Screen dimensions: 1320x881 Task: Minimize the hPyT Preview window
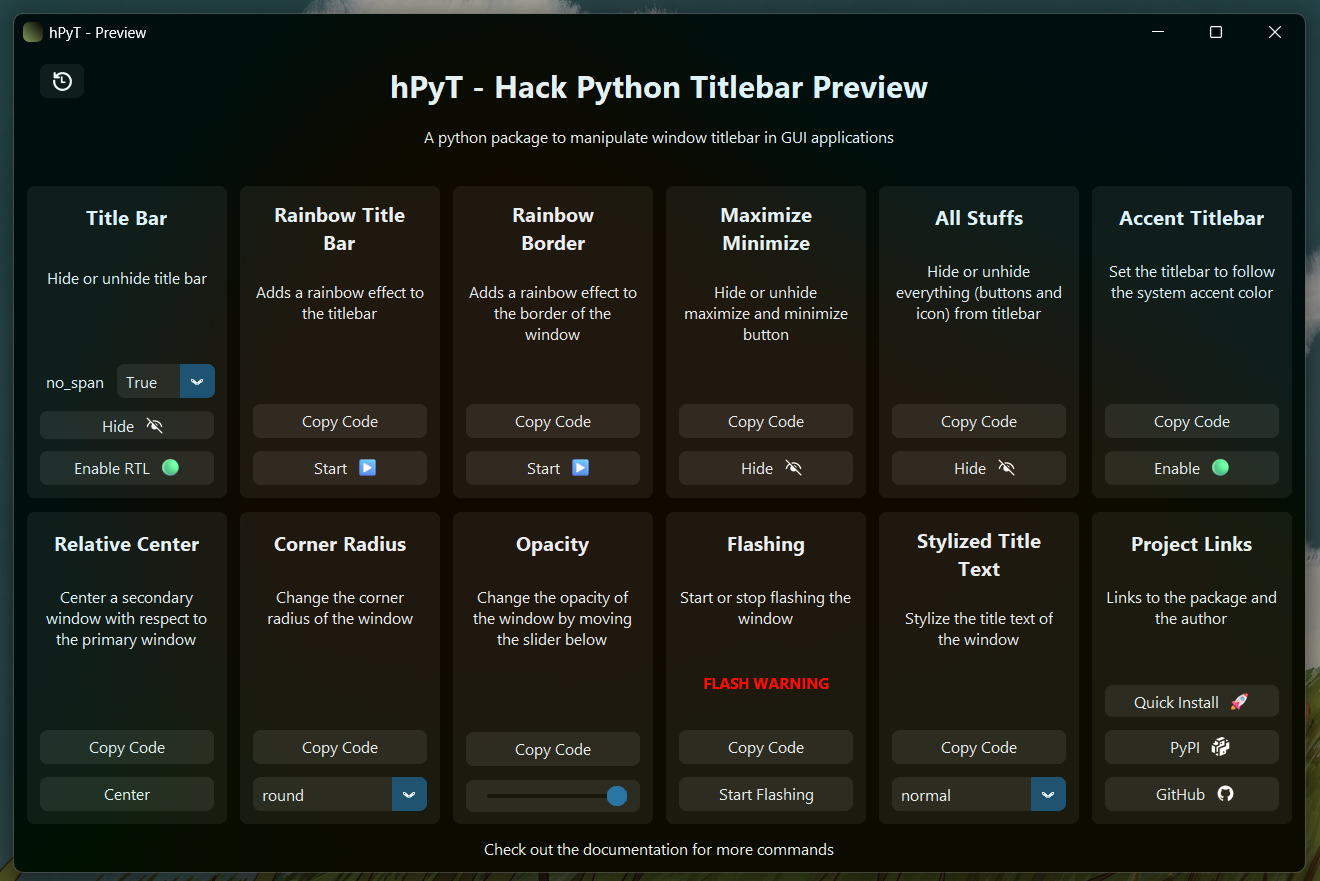(x=1158, y=32)
